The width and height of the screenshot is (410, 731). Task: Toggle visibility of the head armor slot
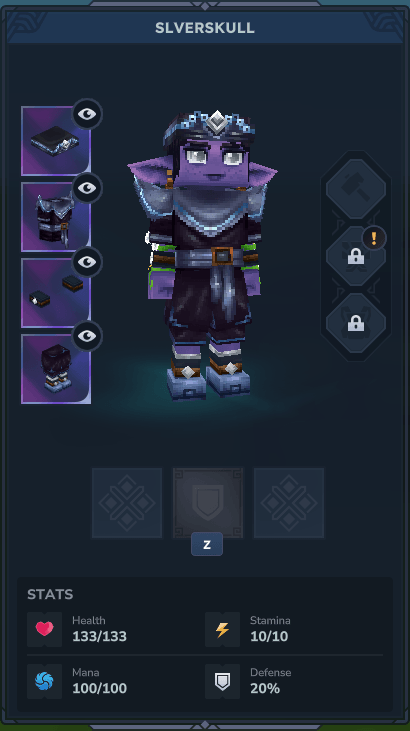tap(87, 114)
